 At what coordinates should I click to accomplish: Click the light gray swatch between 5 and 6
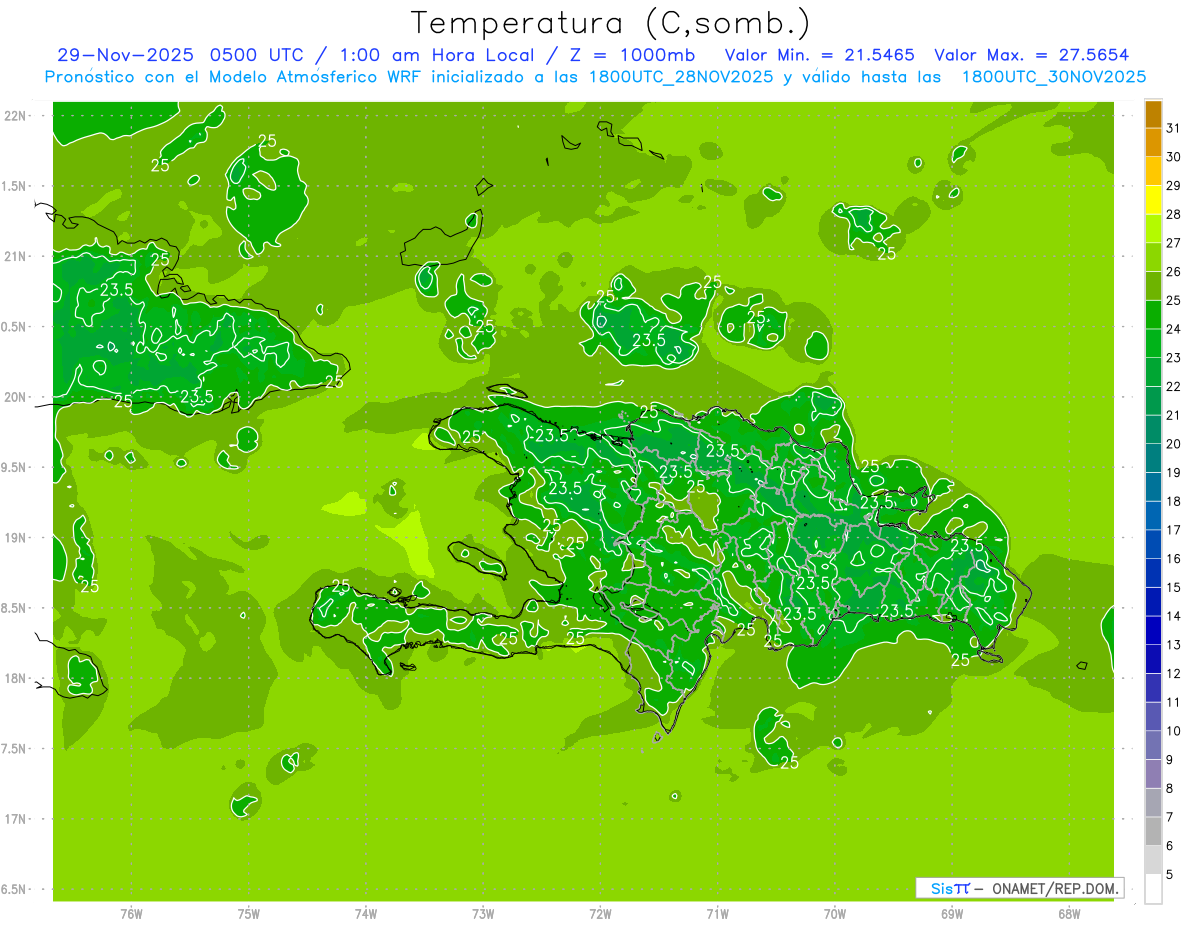pos(1153,860)
